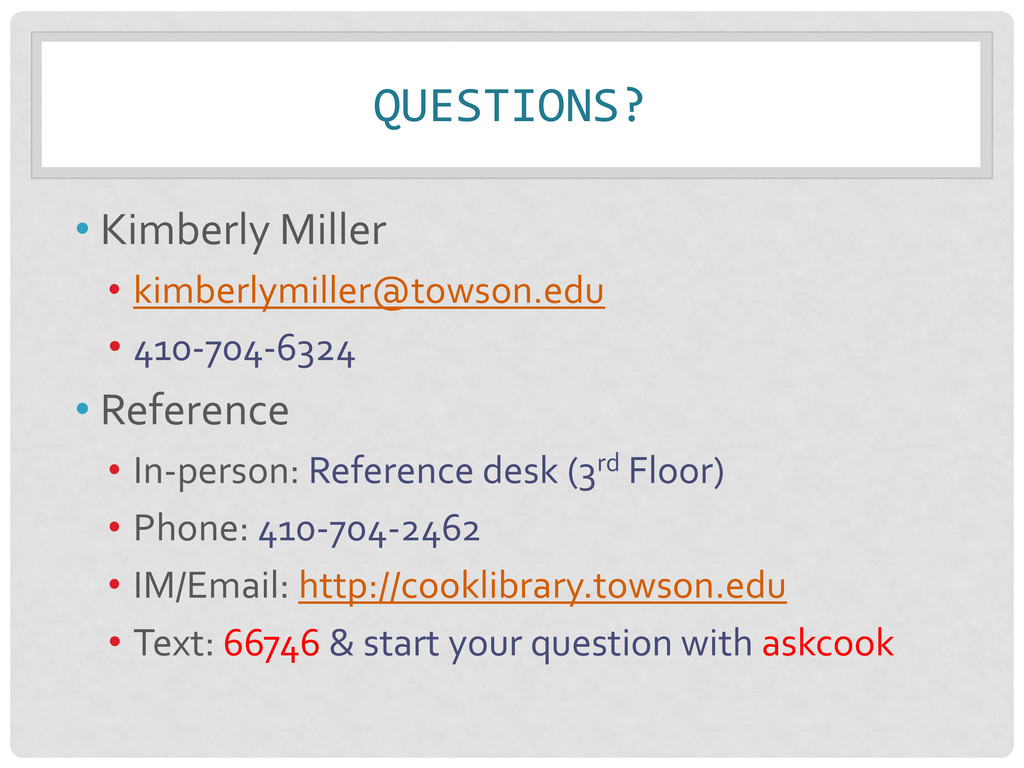Click the reference phone number 410-704-2462
The height and width of the screenshot is (768, 1024).
click(x=369, y=528)
